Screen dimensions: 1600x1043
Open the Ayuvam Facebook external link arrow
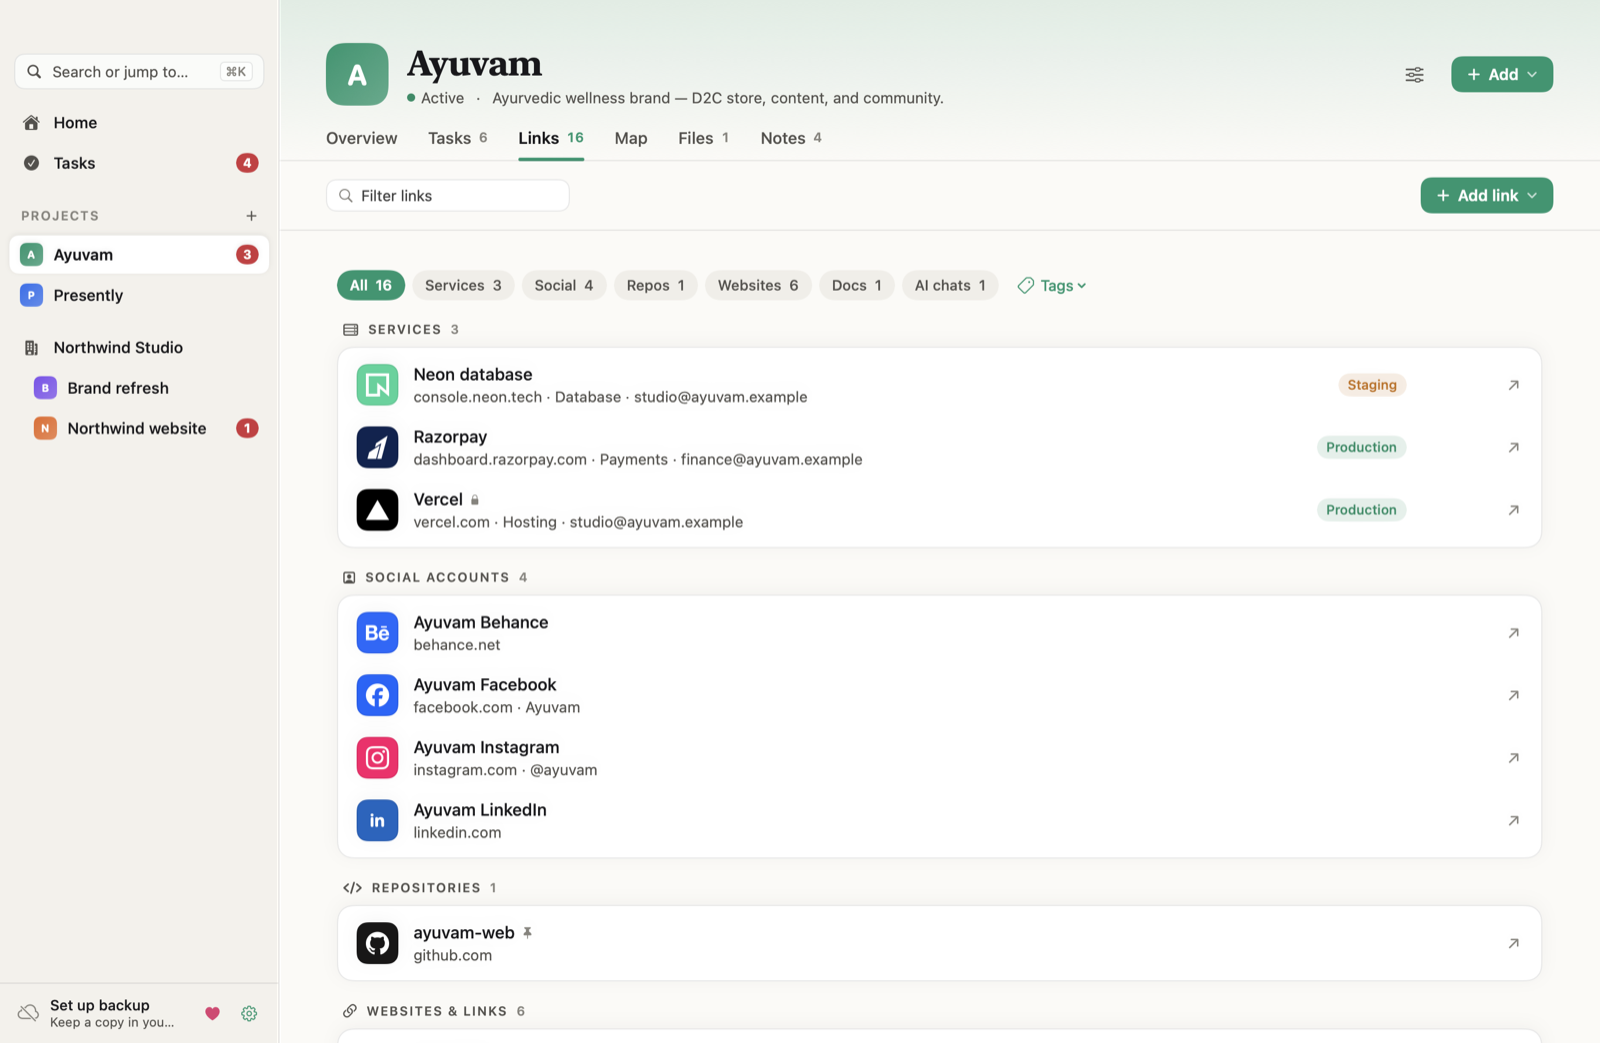(1513, 695)
